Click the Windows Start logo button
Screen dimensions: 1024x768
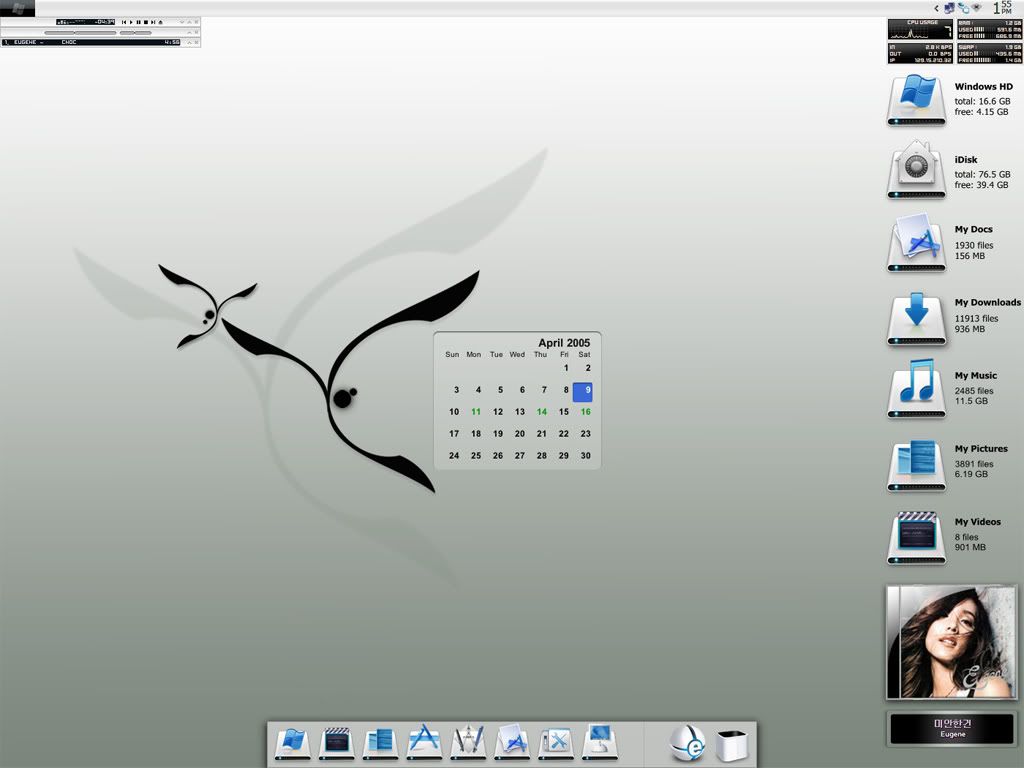[x=18, y=8]
